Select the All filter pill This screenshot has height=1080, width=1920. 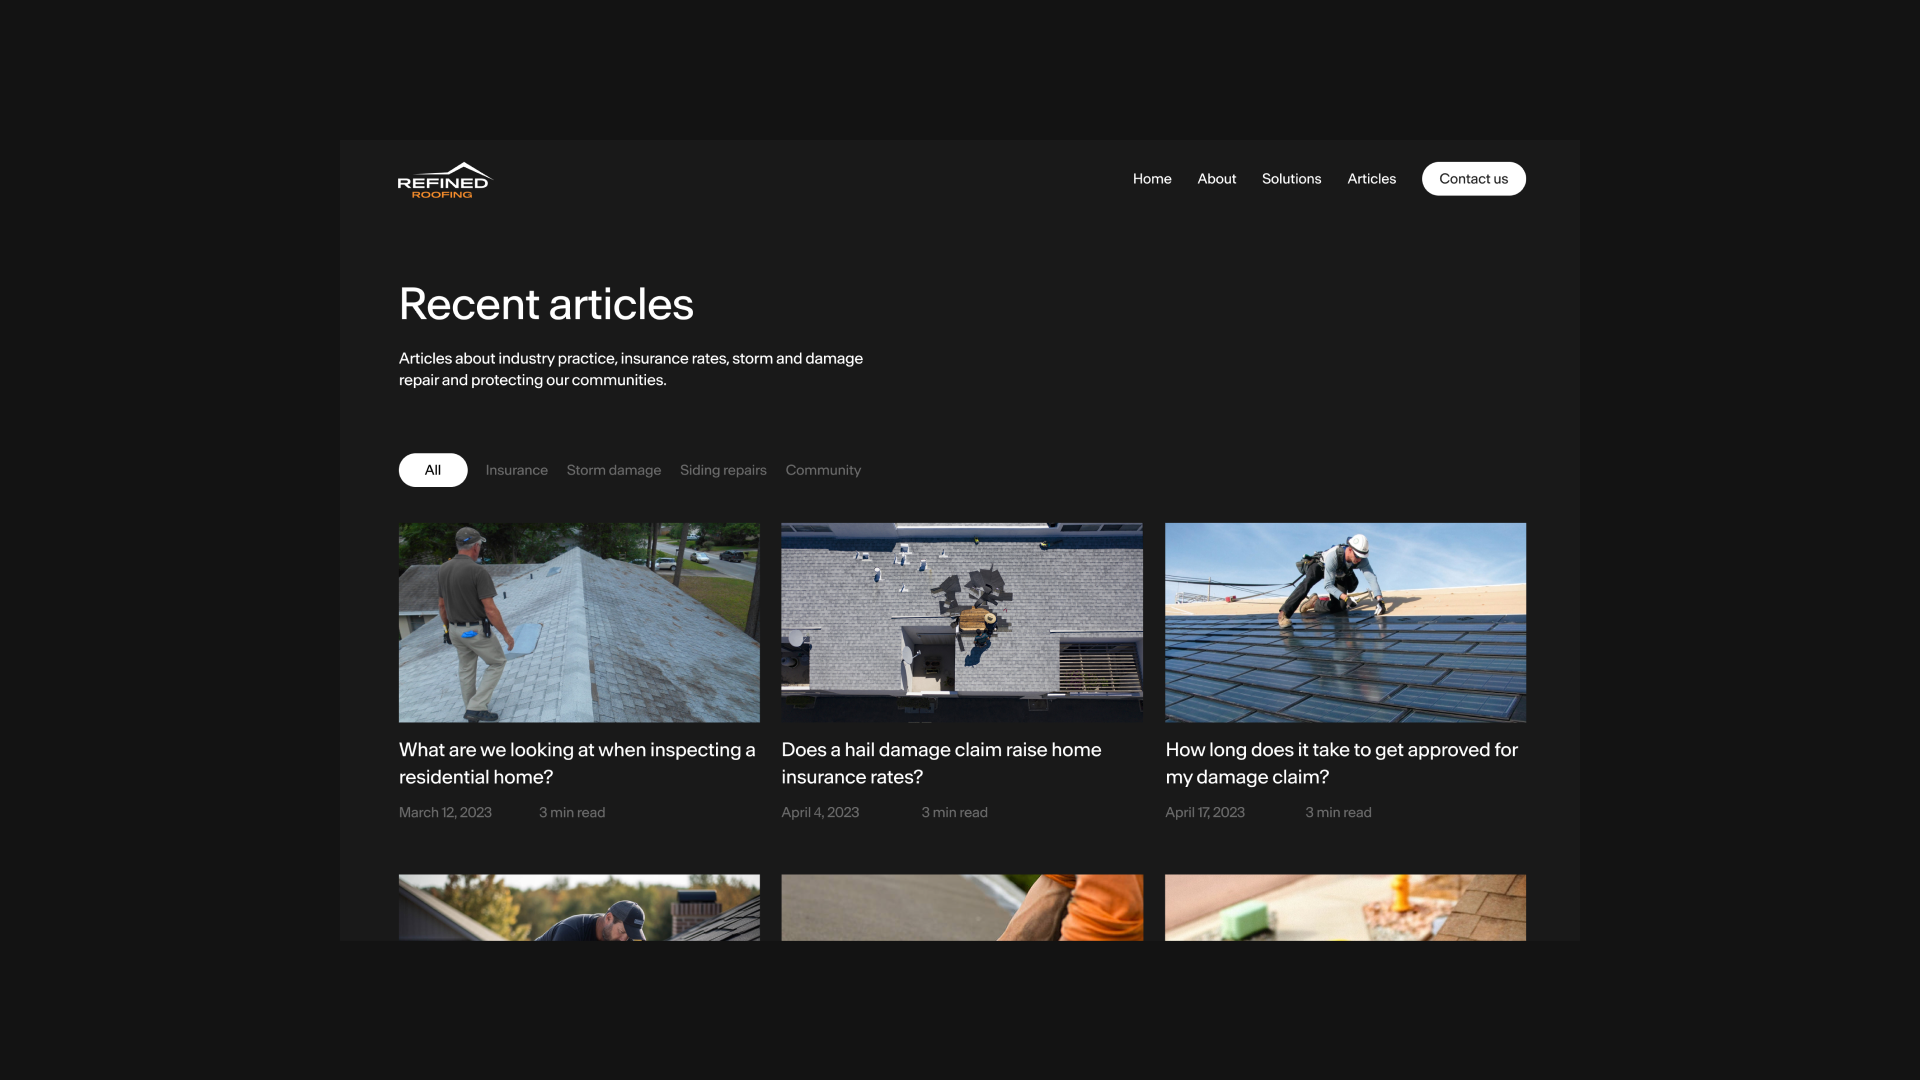pos(432,470)
